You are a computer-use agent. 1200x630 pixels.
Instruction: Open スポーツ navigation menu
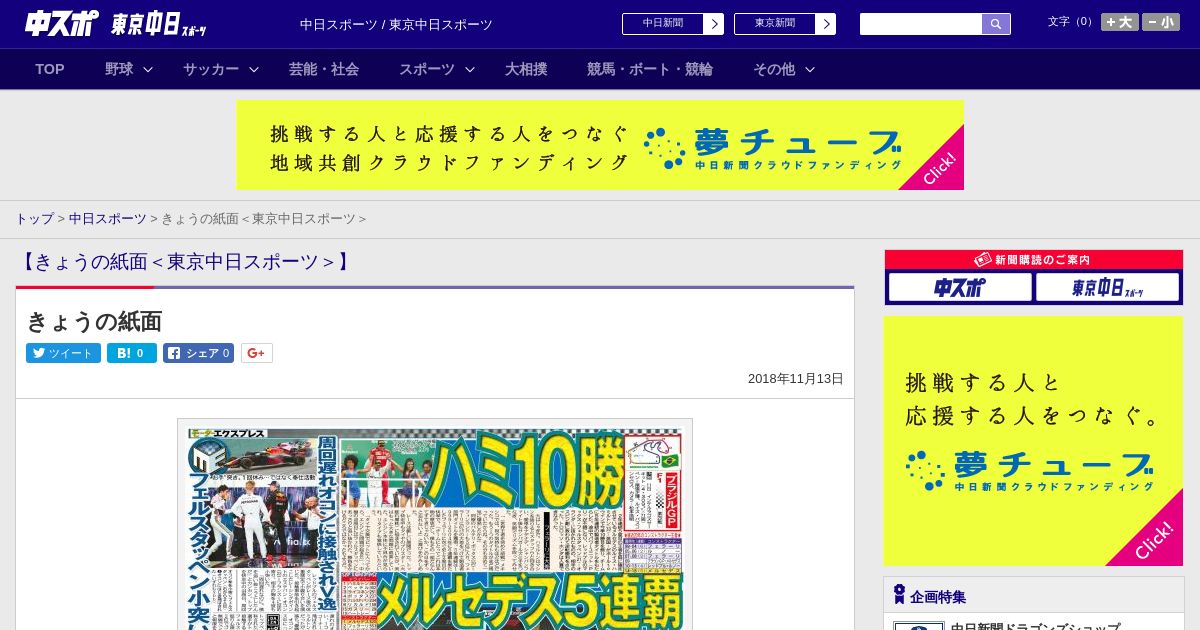(427, 69)
